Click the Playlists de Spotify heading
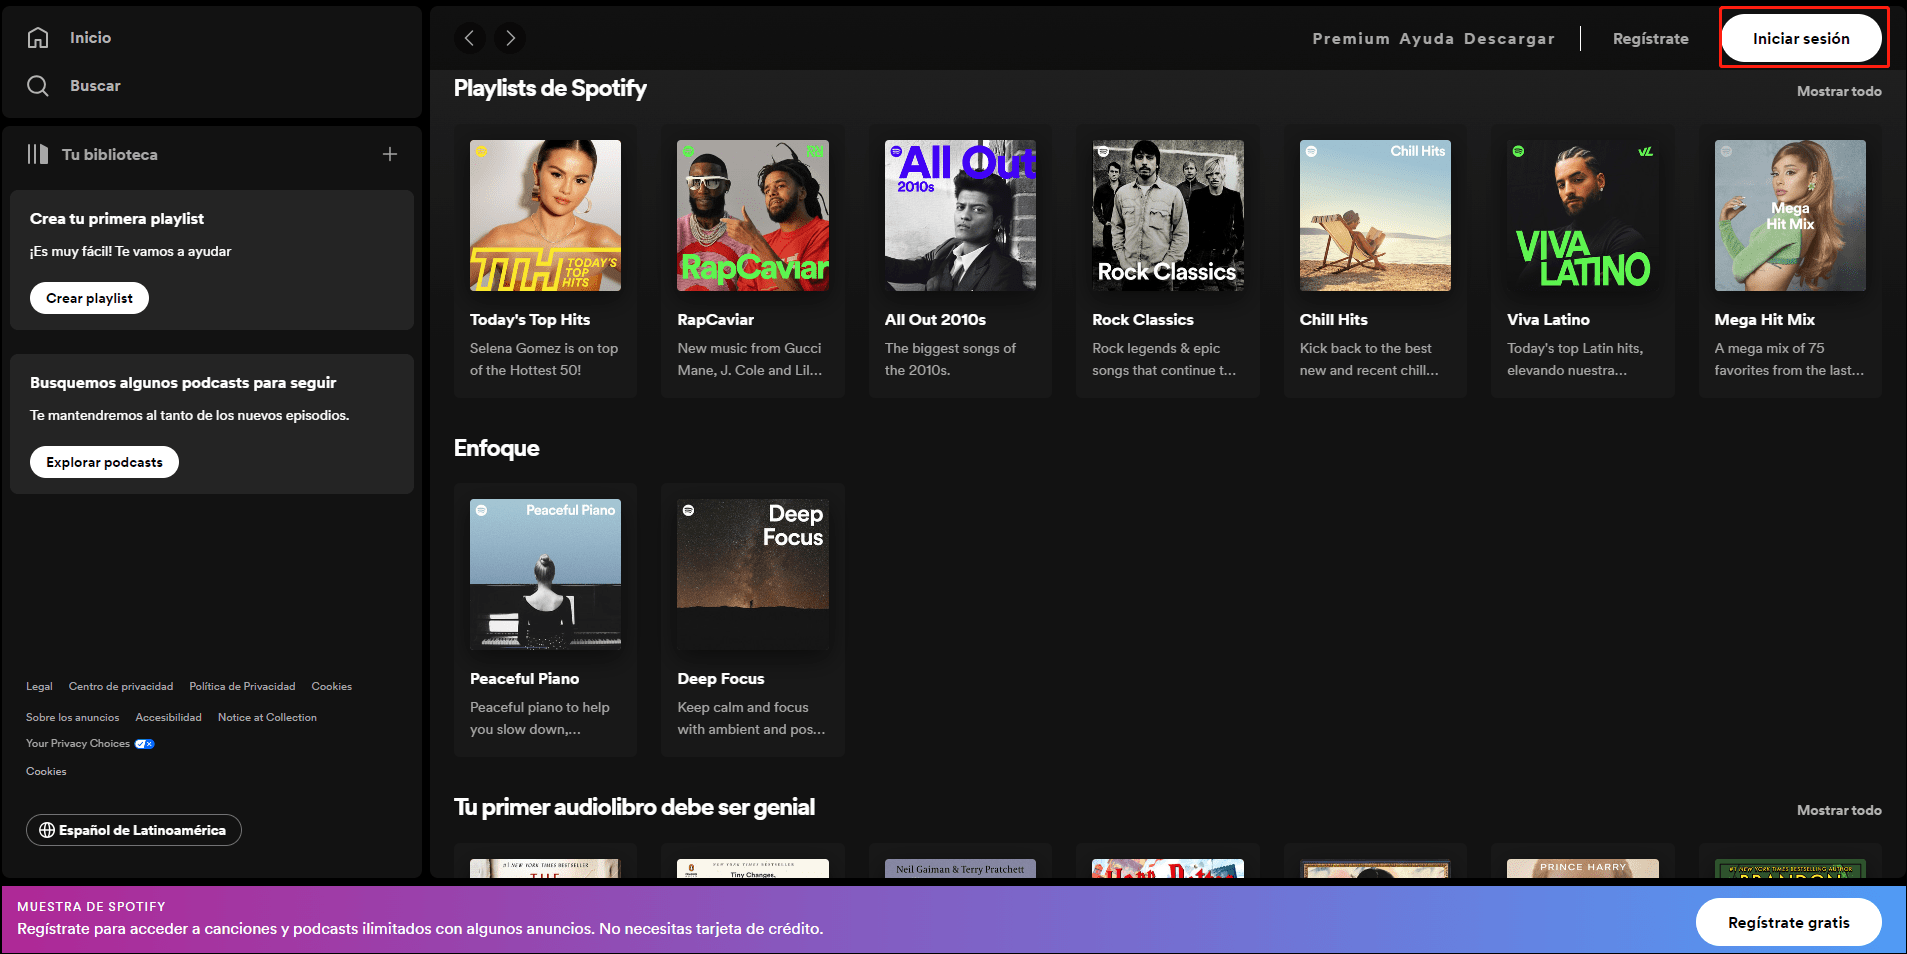Image resolution: width=1907 pixels, height=954 pixels. pos(550,88)
